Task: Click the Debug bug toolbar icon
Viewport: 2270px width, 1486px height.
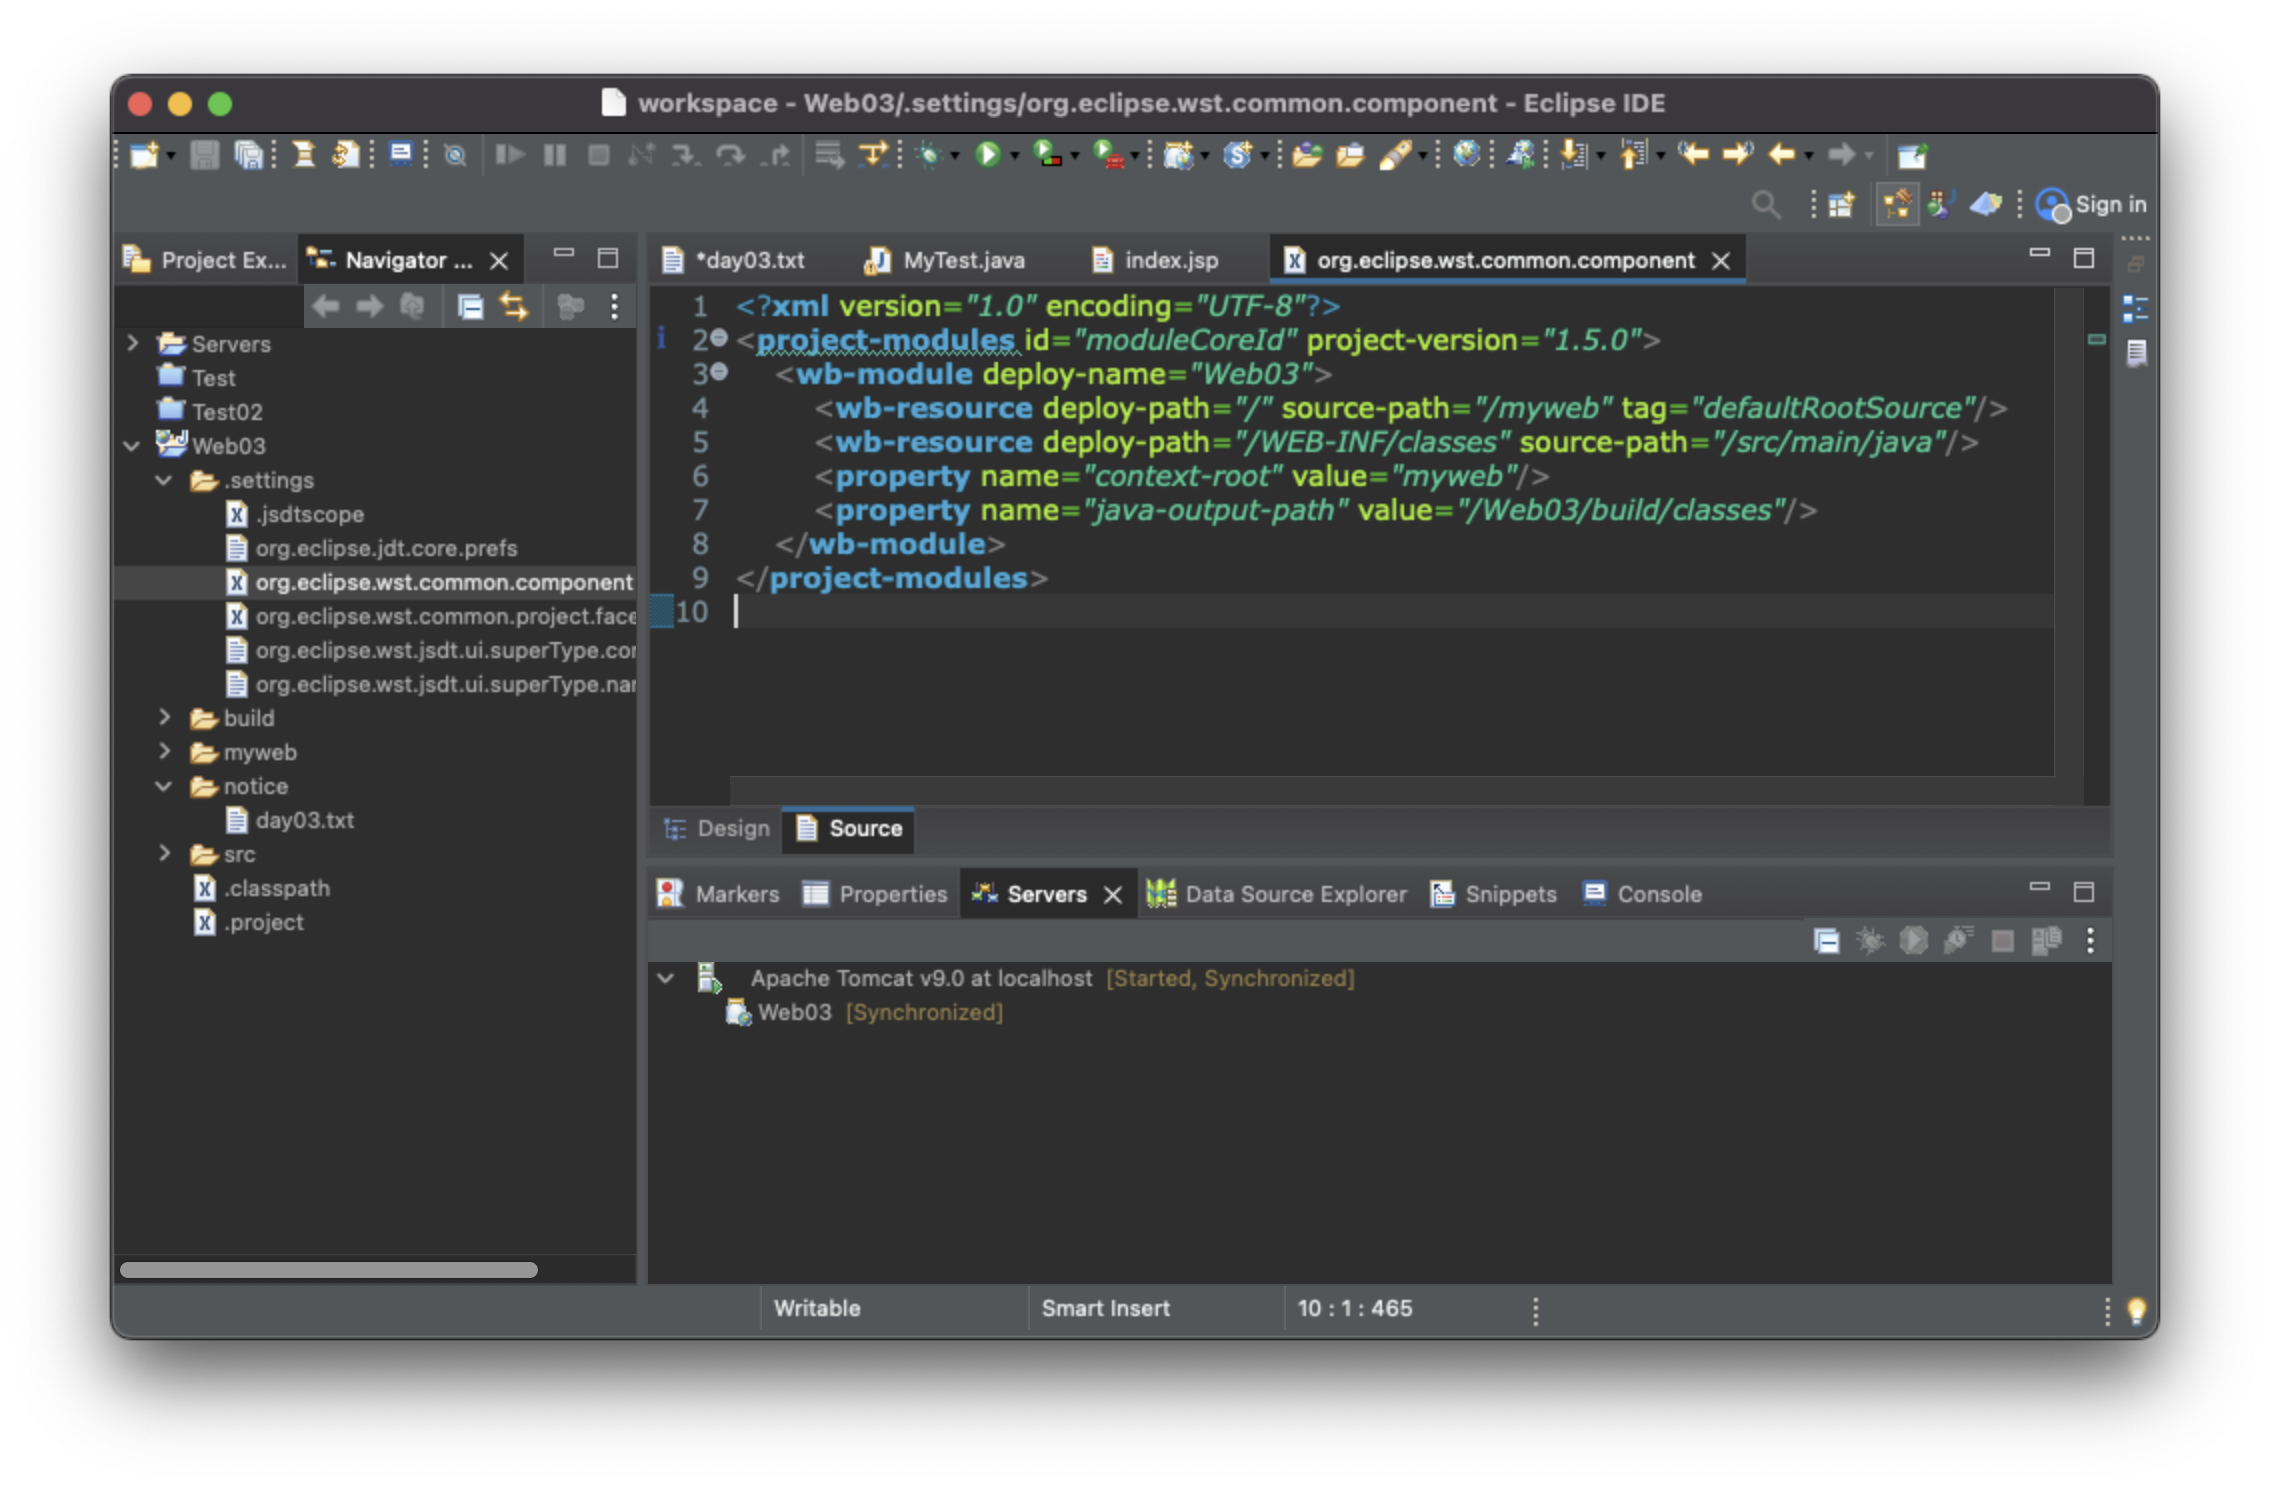Action: [930, 154]
